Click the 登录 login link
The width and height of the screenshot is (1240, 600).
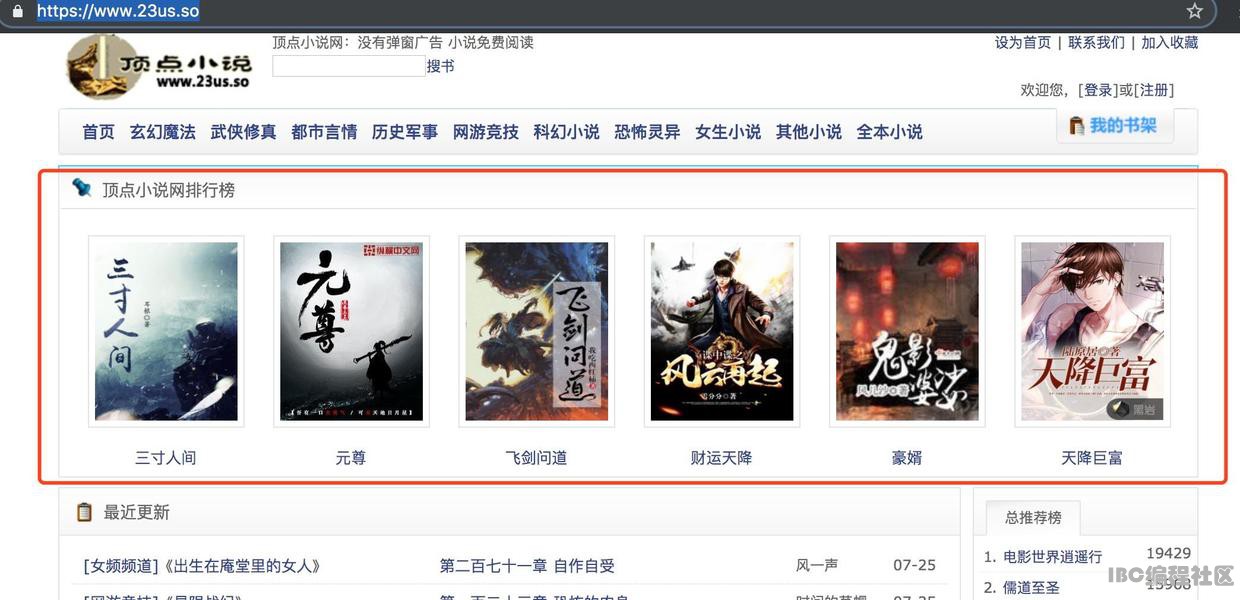click(1099, 90)
